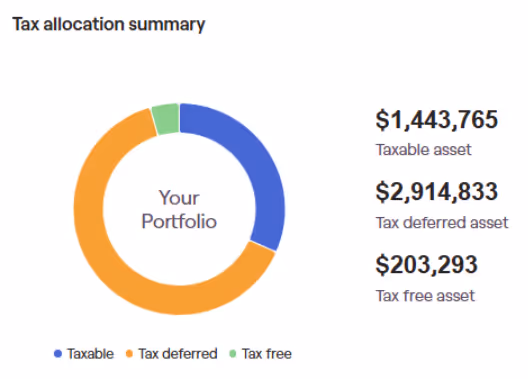Click the Taxable asset caption

coord(424,150)
